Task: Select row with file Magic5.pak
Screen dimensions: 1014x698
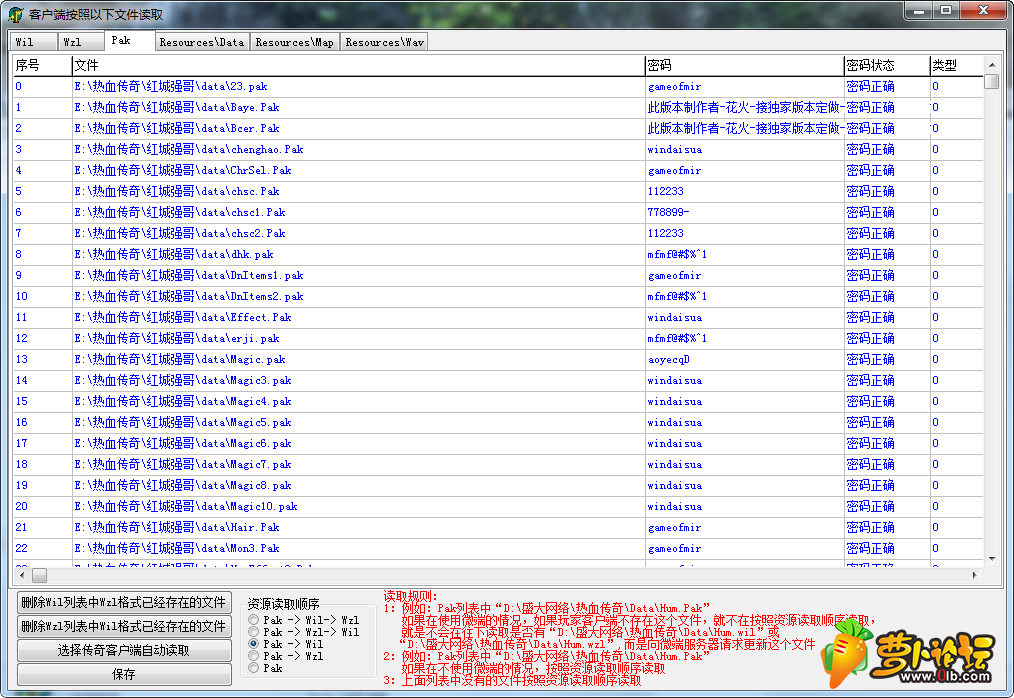Action: coord(498,422)
